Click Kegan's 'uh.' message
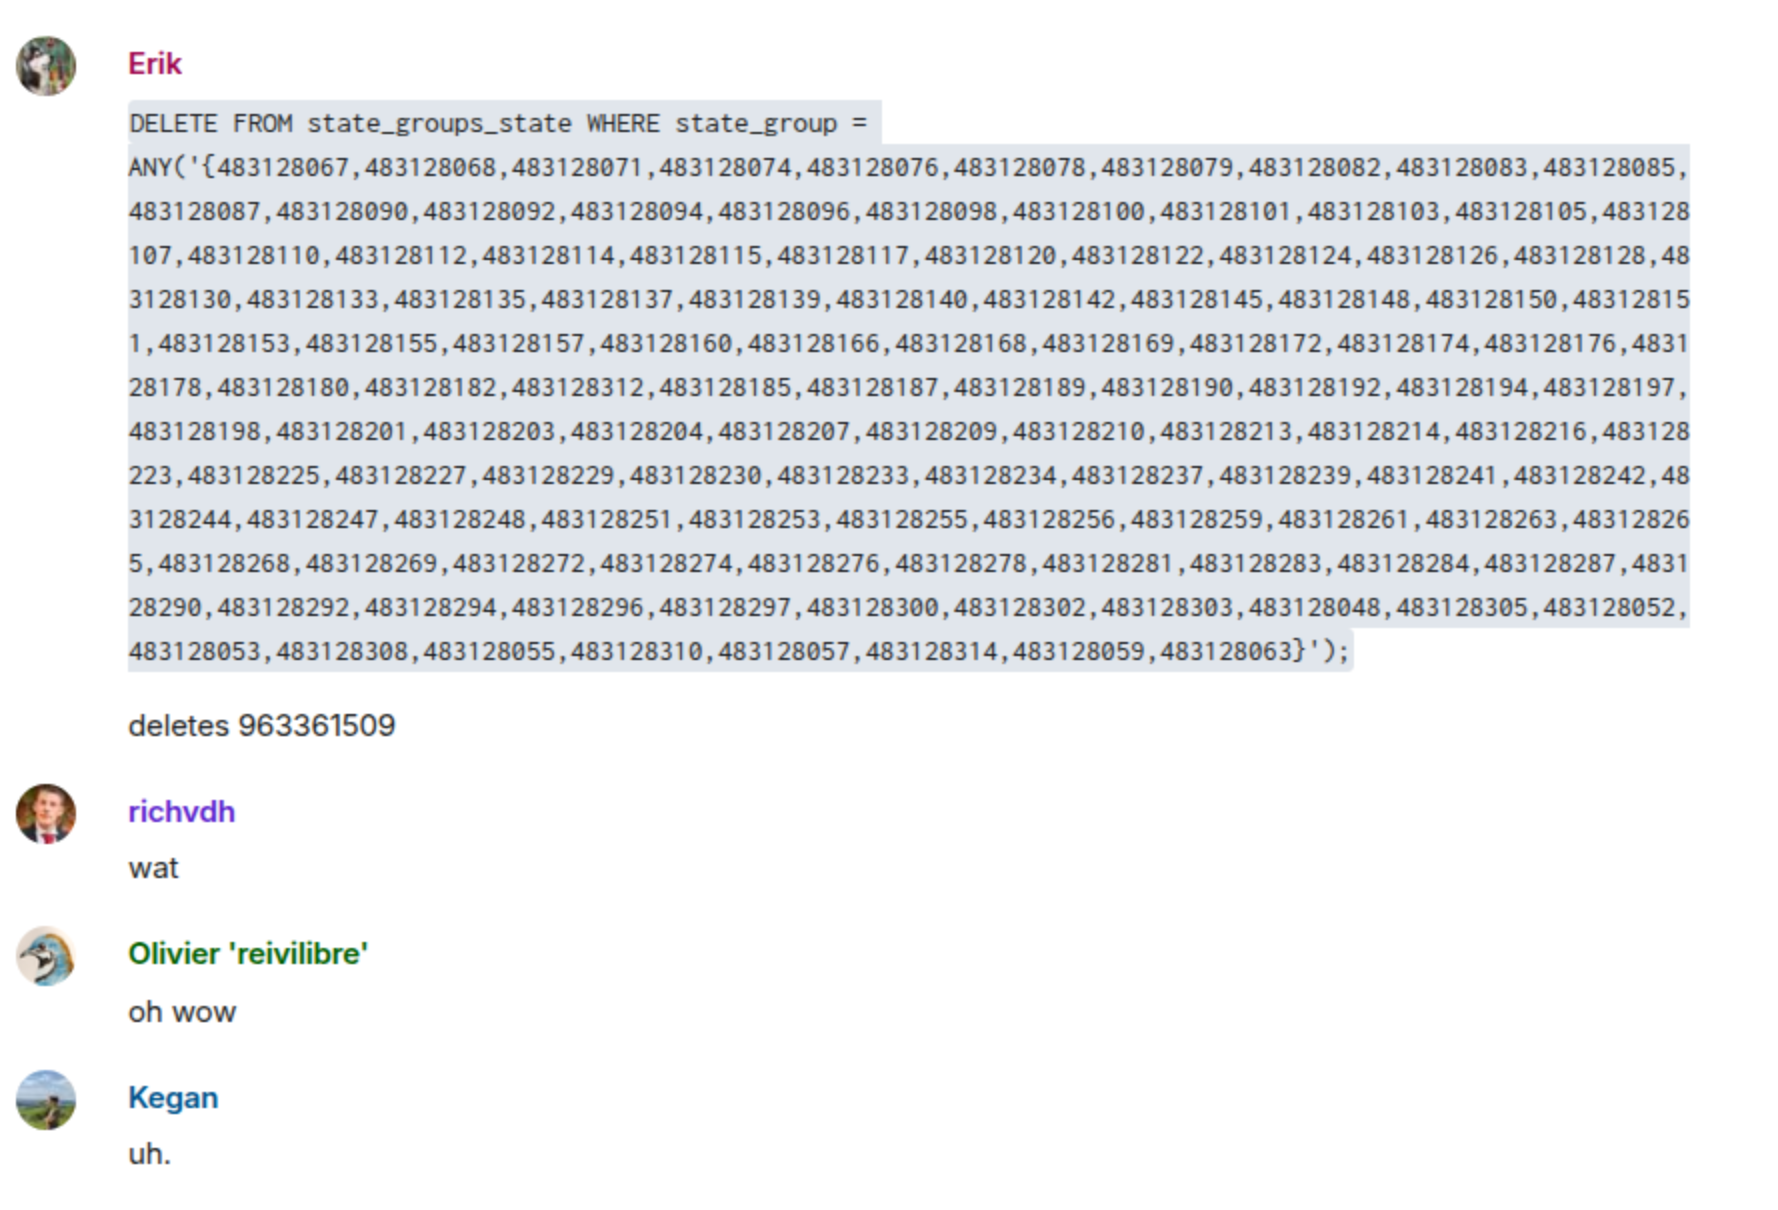 pyautogui.click(x=150, y=1154)
